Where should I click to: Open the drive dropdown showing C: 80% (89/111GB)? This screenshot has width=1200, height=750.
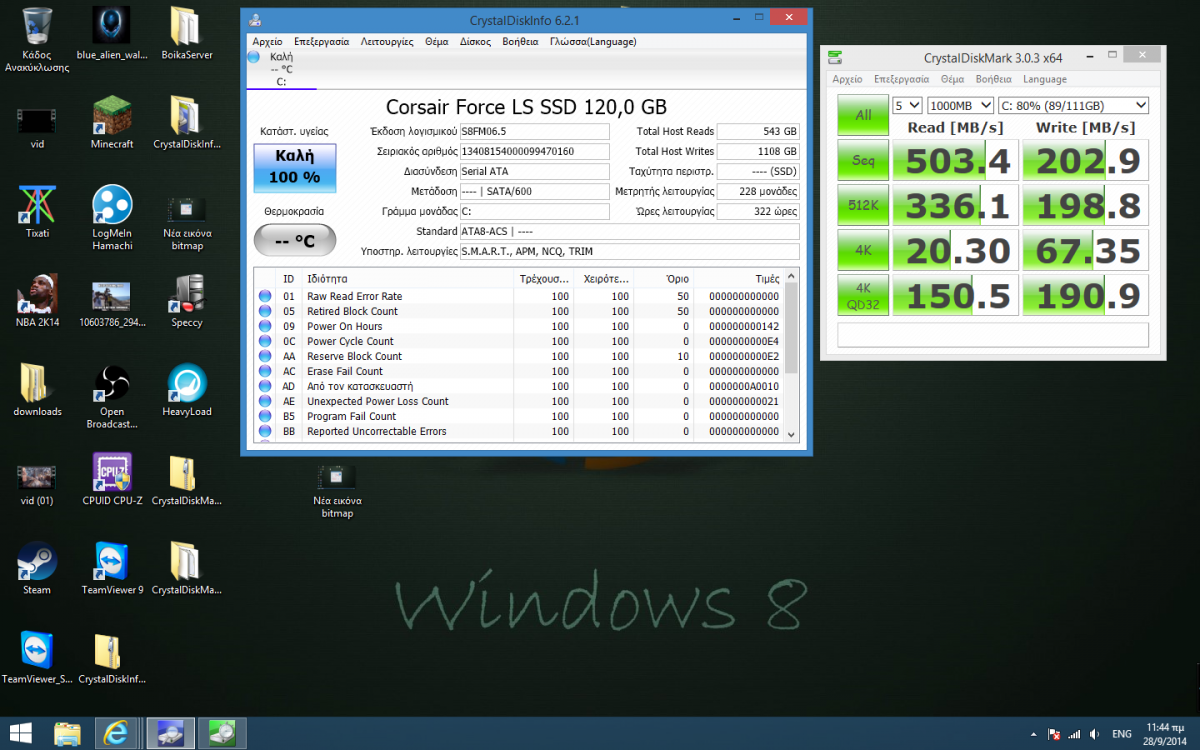[x=1073, y=105]
